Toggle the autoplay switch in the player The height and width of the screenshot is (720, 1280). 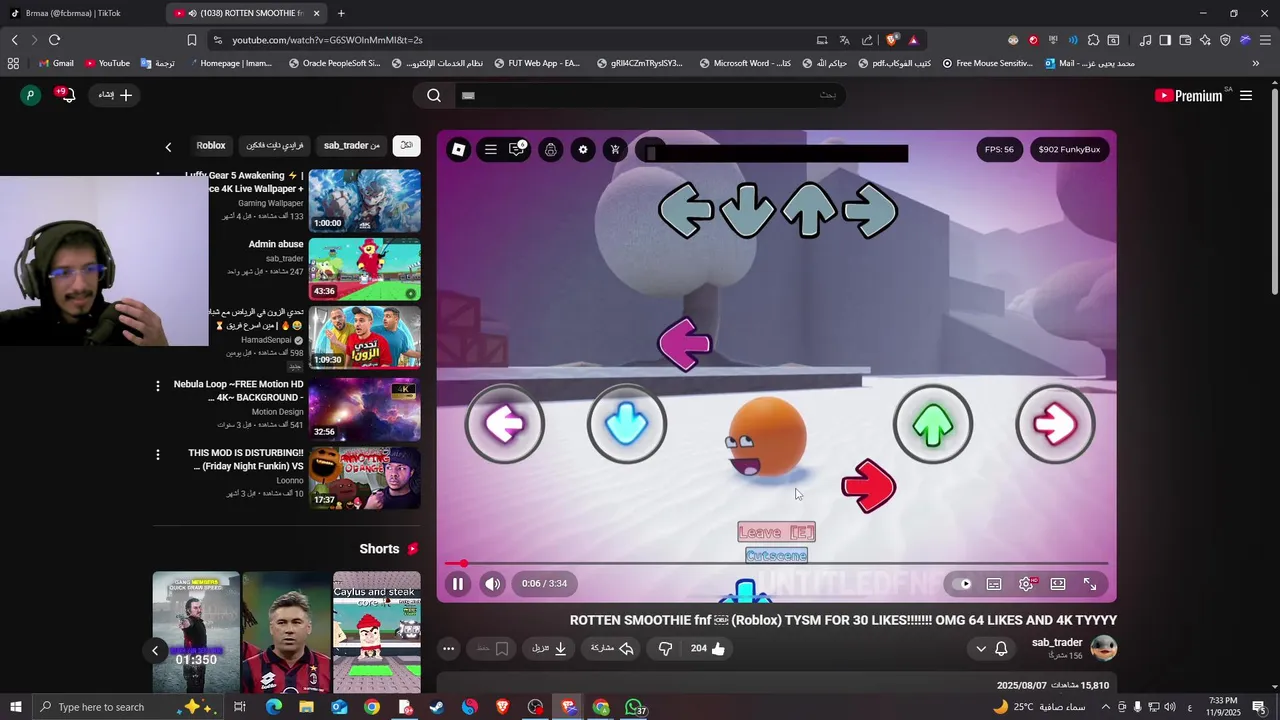point(961,584)
